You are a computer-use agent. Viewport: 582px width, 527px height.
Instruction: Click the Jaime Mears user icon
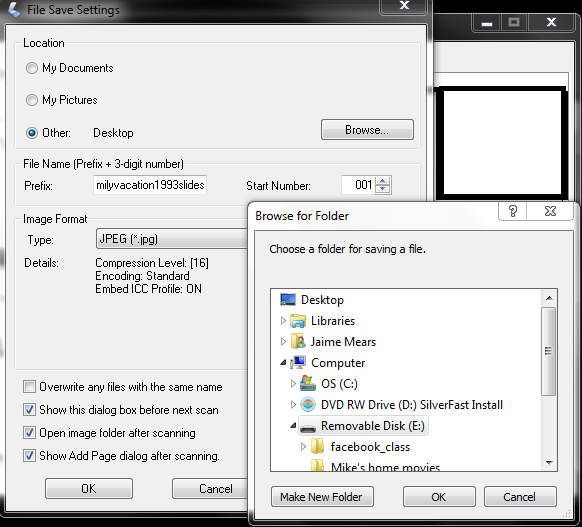pos(298,341)
